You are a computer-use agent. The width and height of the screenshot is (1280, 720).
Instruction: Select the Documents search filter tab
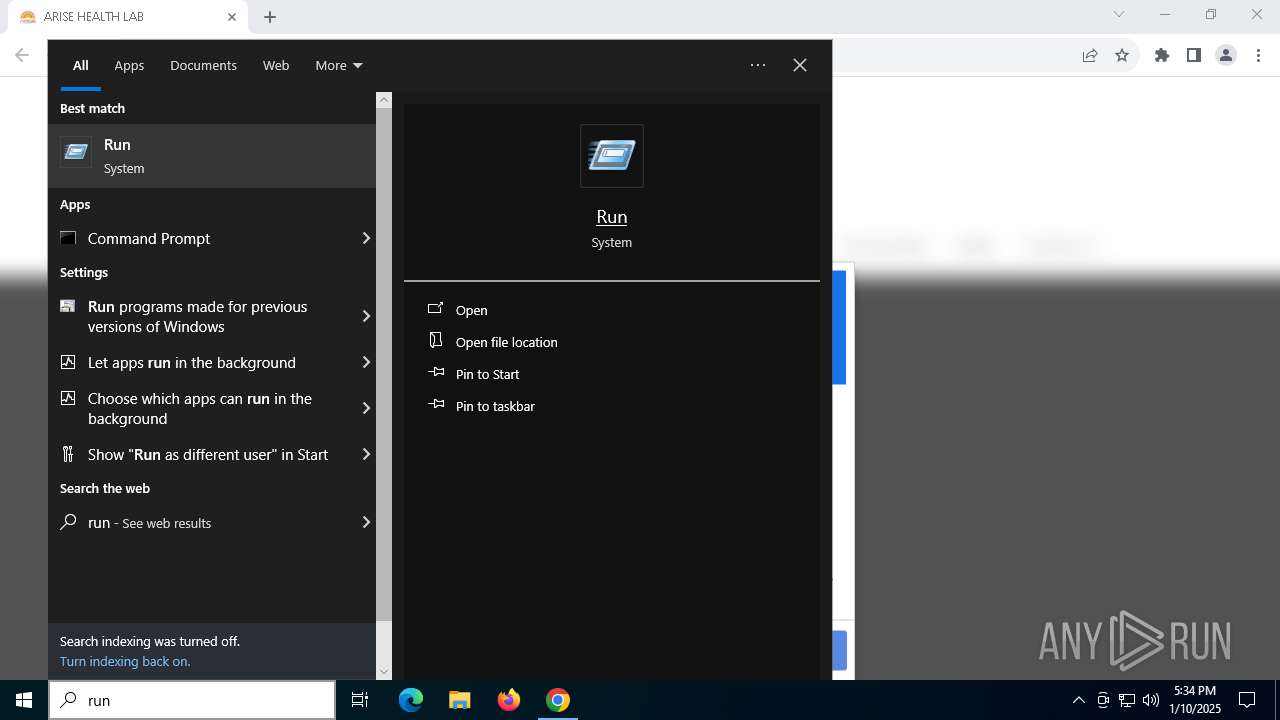(x=203, y=65)
